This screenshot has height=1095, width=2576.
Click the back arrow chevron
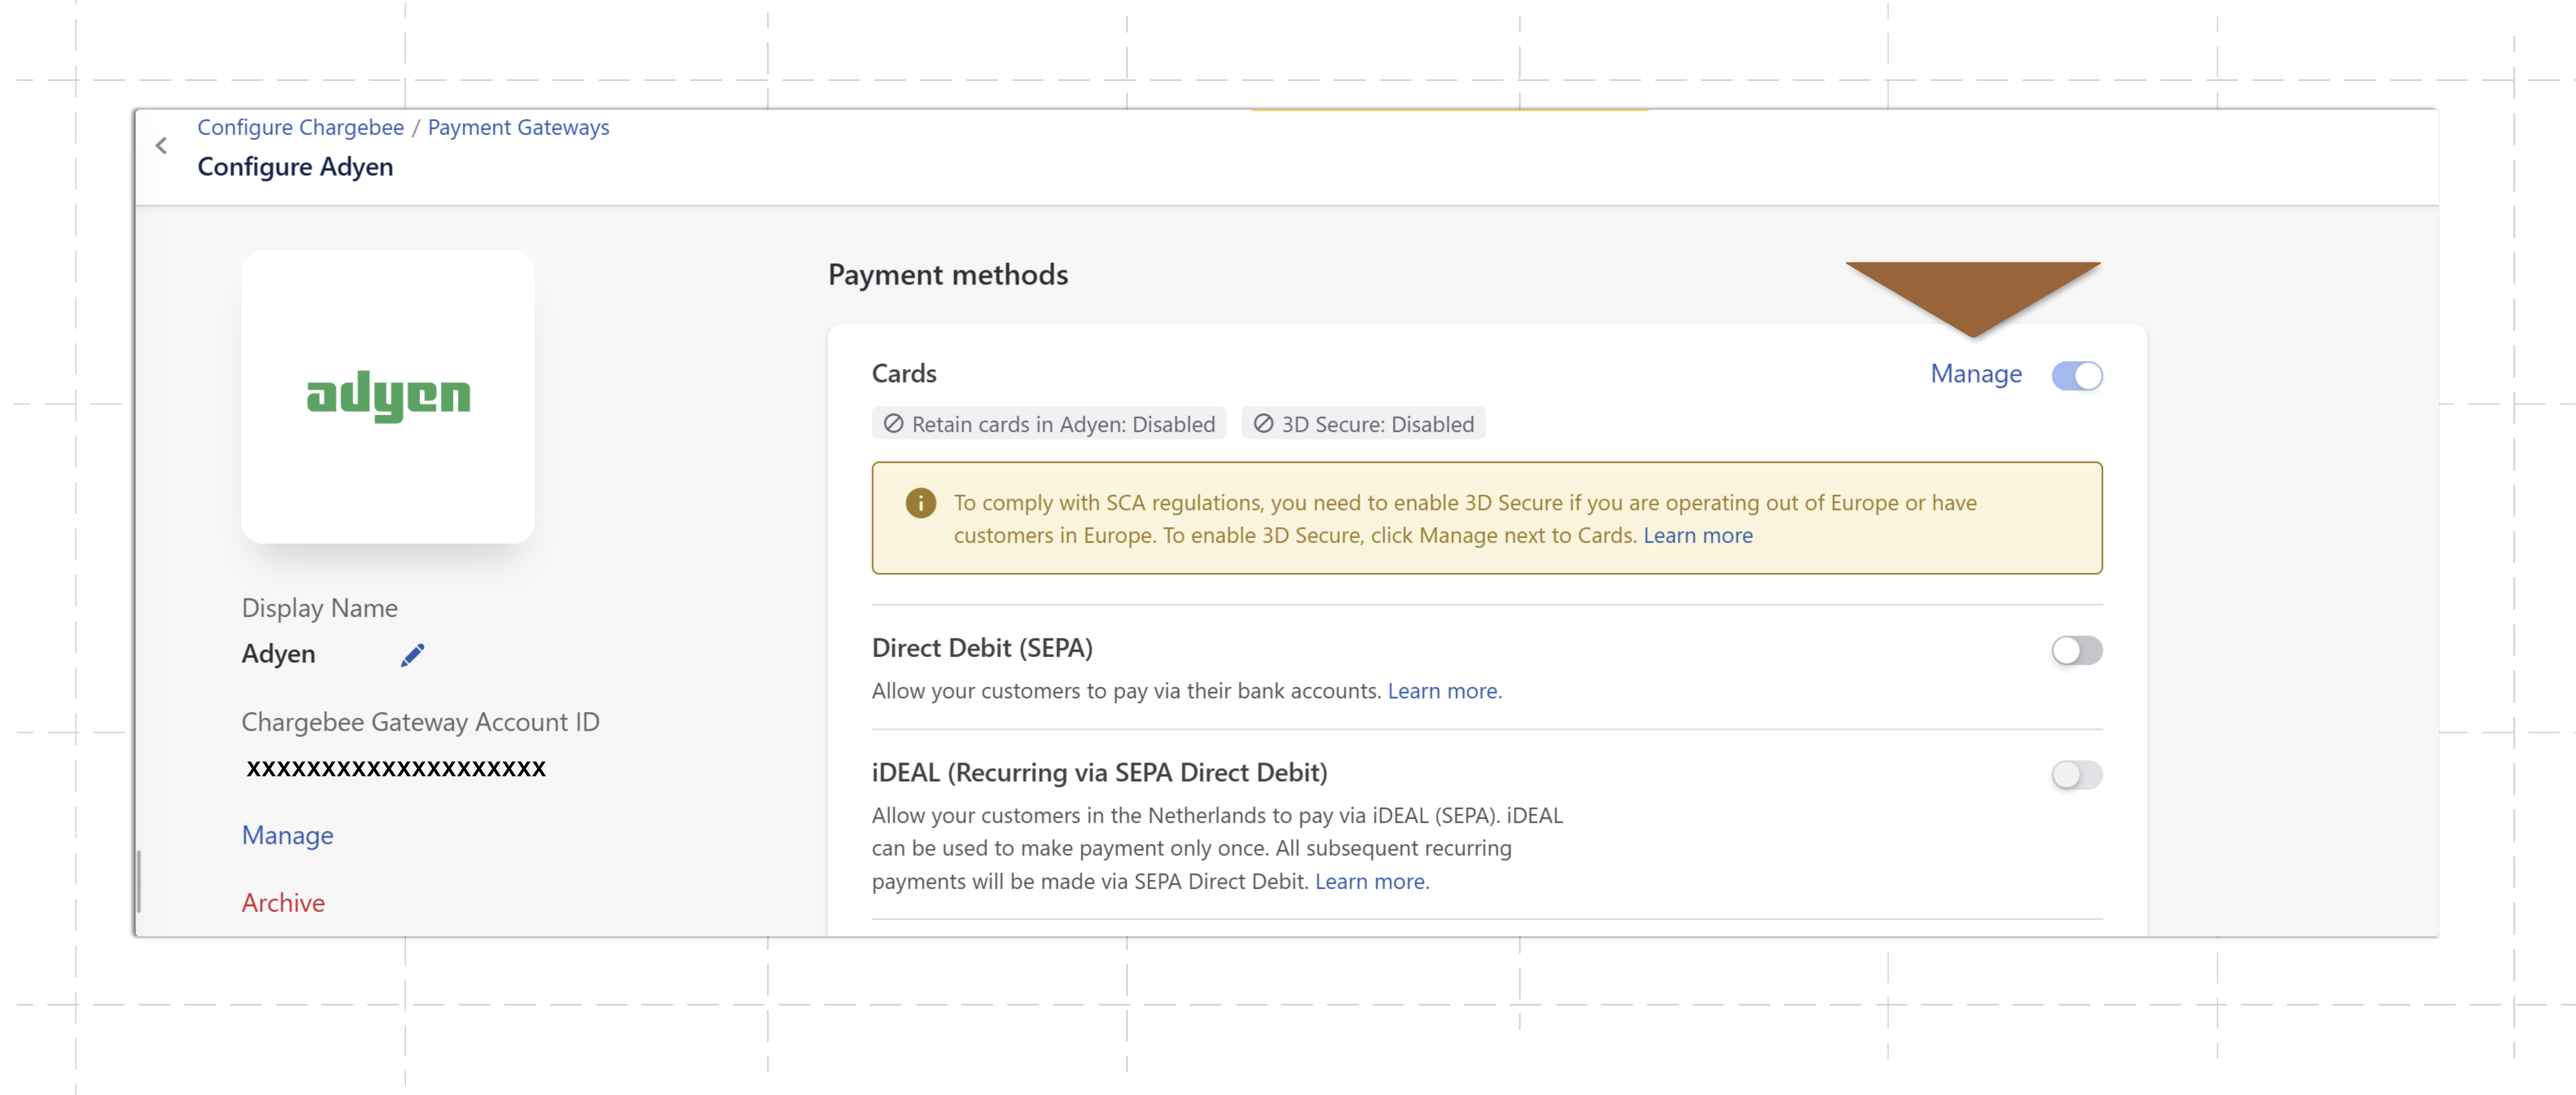tap(162, 146)
